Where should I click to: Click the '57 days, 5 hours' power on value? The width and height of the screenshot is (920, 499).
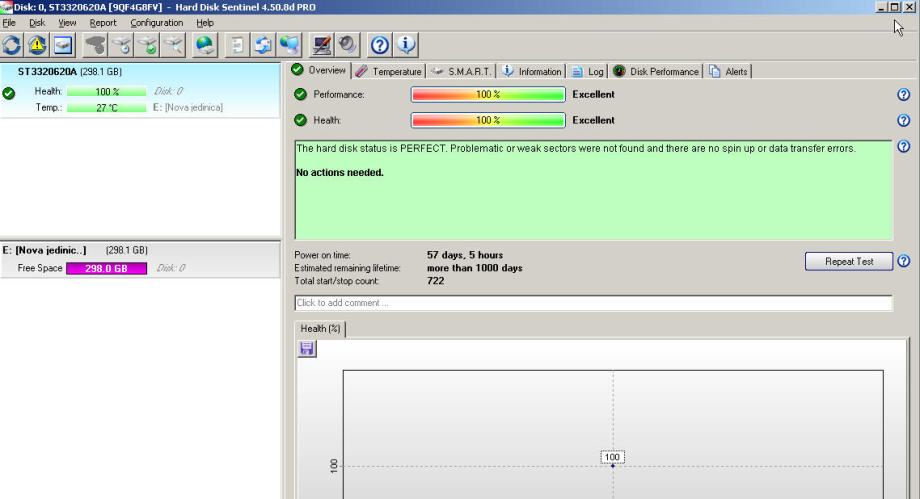(x=465, y=255)
